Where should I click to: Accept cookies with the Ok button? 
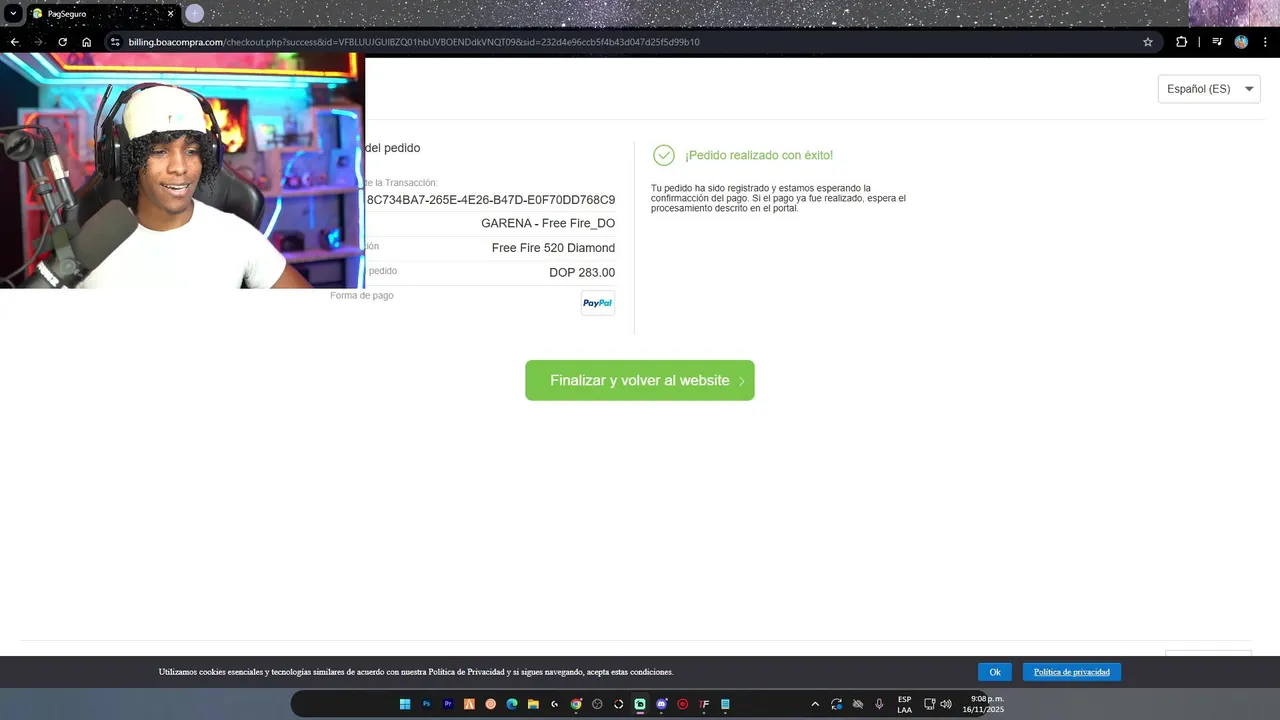995,672
